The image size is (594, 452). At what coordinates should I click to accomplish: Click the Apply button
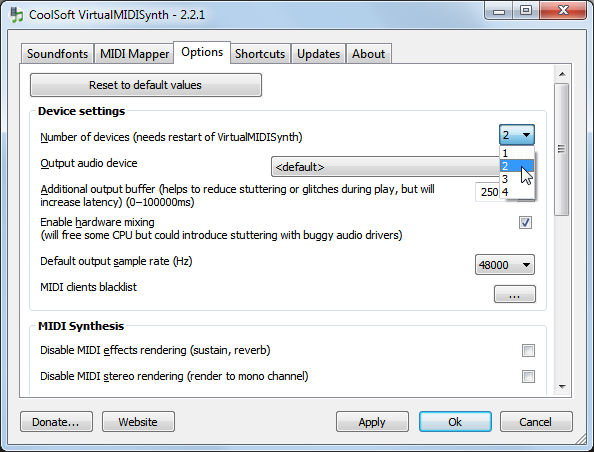pos(372,422)
